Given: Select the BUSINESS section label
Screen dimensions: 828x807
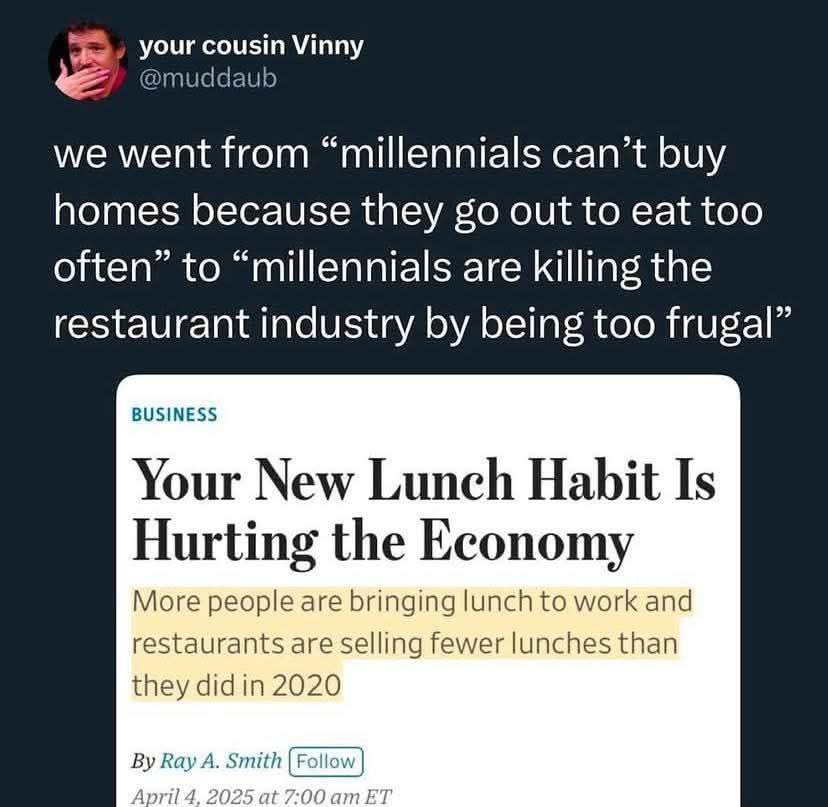Looking at the screenshot, I should tap(174, 415).
